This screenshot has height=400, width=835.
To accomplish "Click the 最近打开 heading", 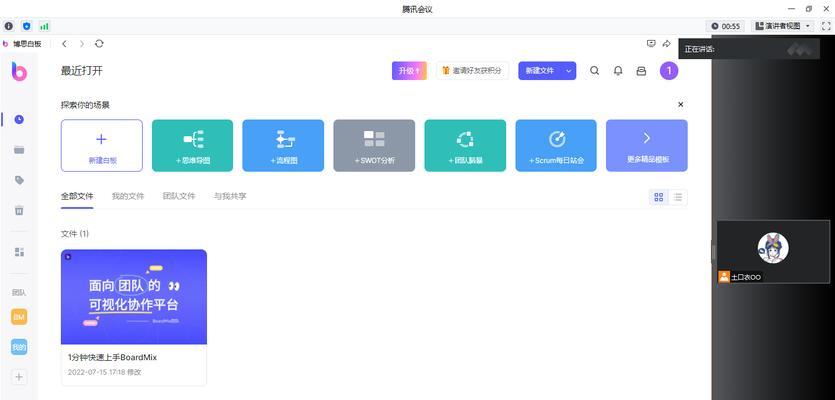I will pos(81,71).
